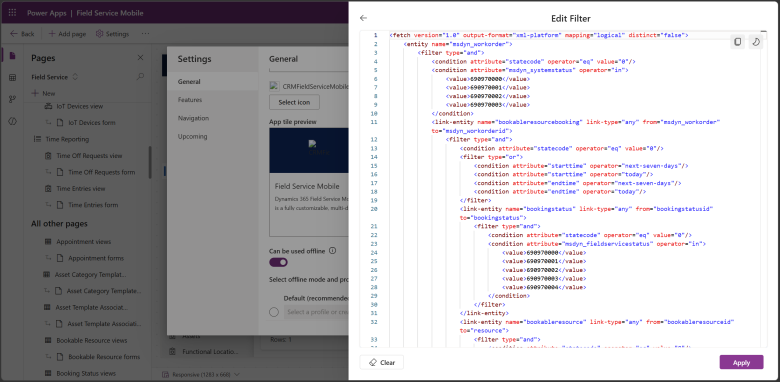Open the app launcher waffle icon
The height and width of the screenshot is (382, 780).
click(x=12, y=13)
